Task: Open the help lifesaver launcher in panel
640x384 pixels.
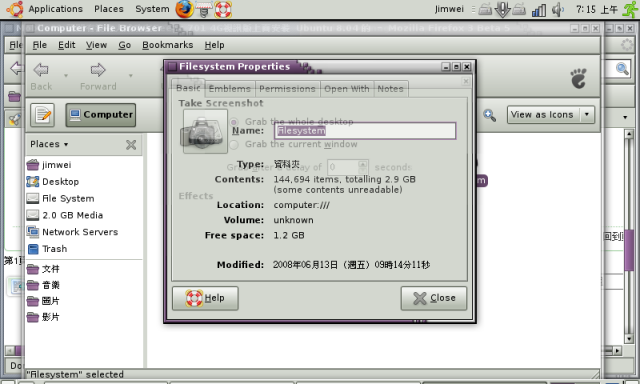Action: pyautogui.click(x=223, y=9)
